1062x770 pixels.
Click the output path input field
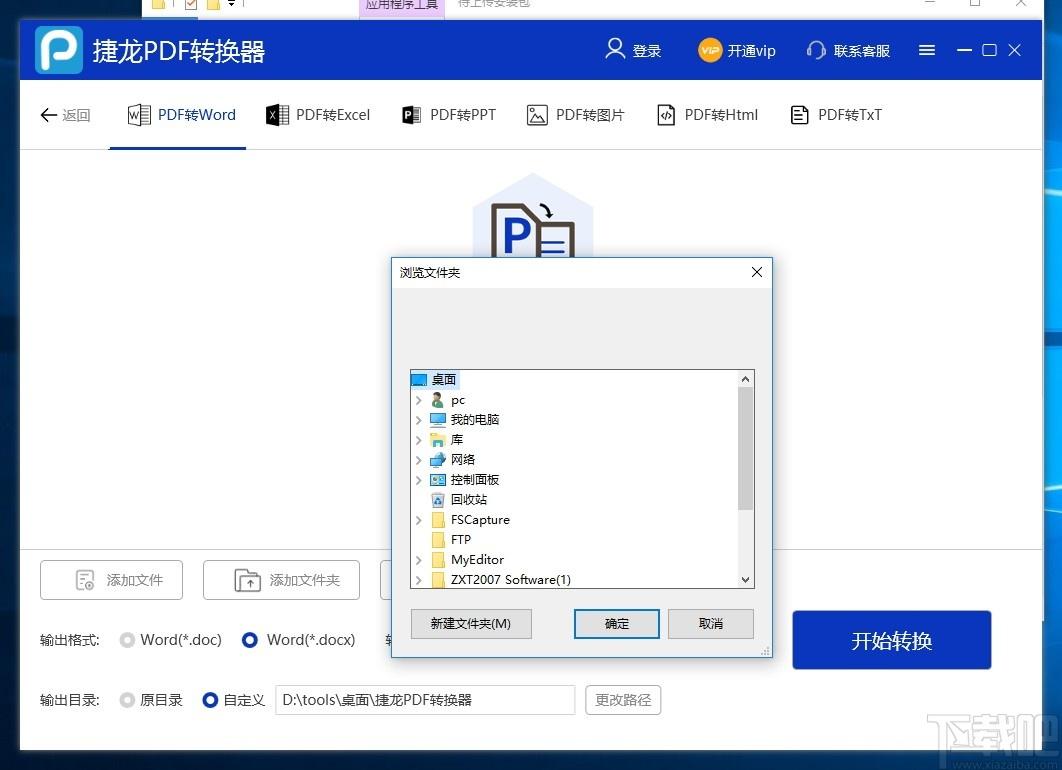[x=425, y=700]
